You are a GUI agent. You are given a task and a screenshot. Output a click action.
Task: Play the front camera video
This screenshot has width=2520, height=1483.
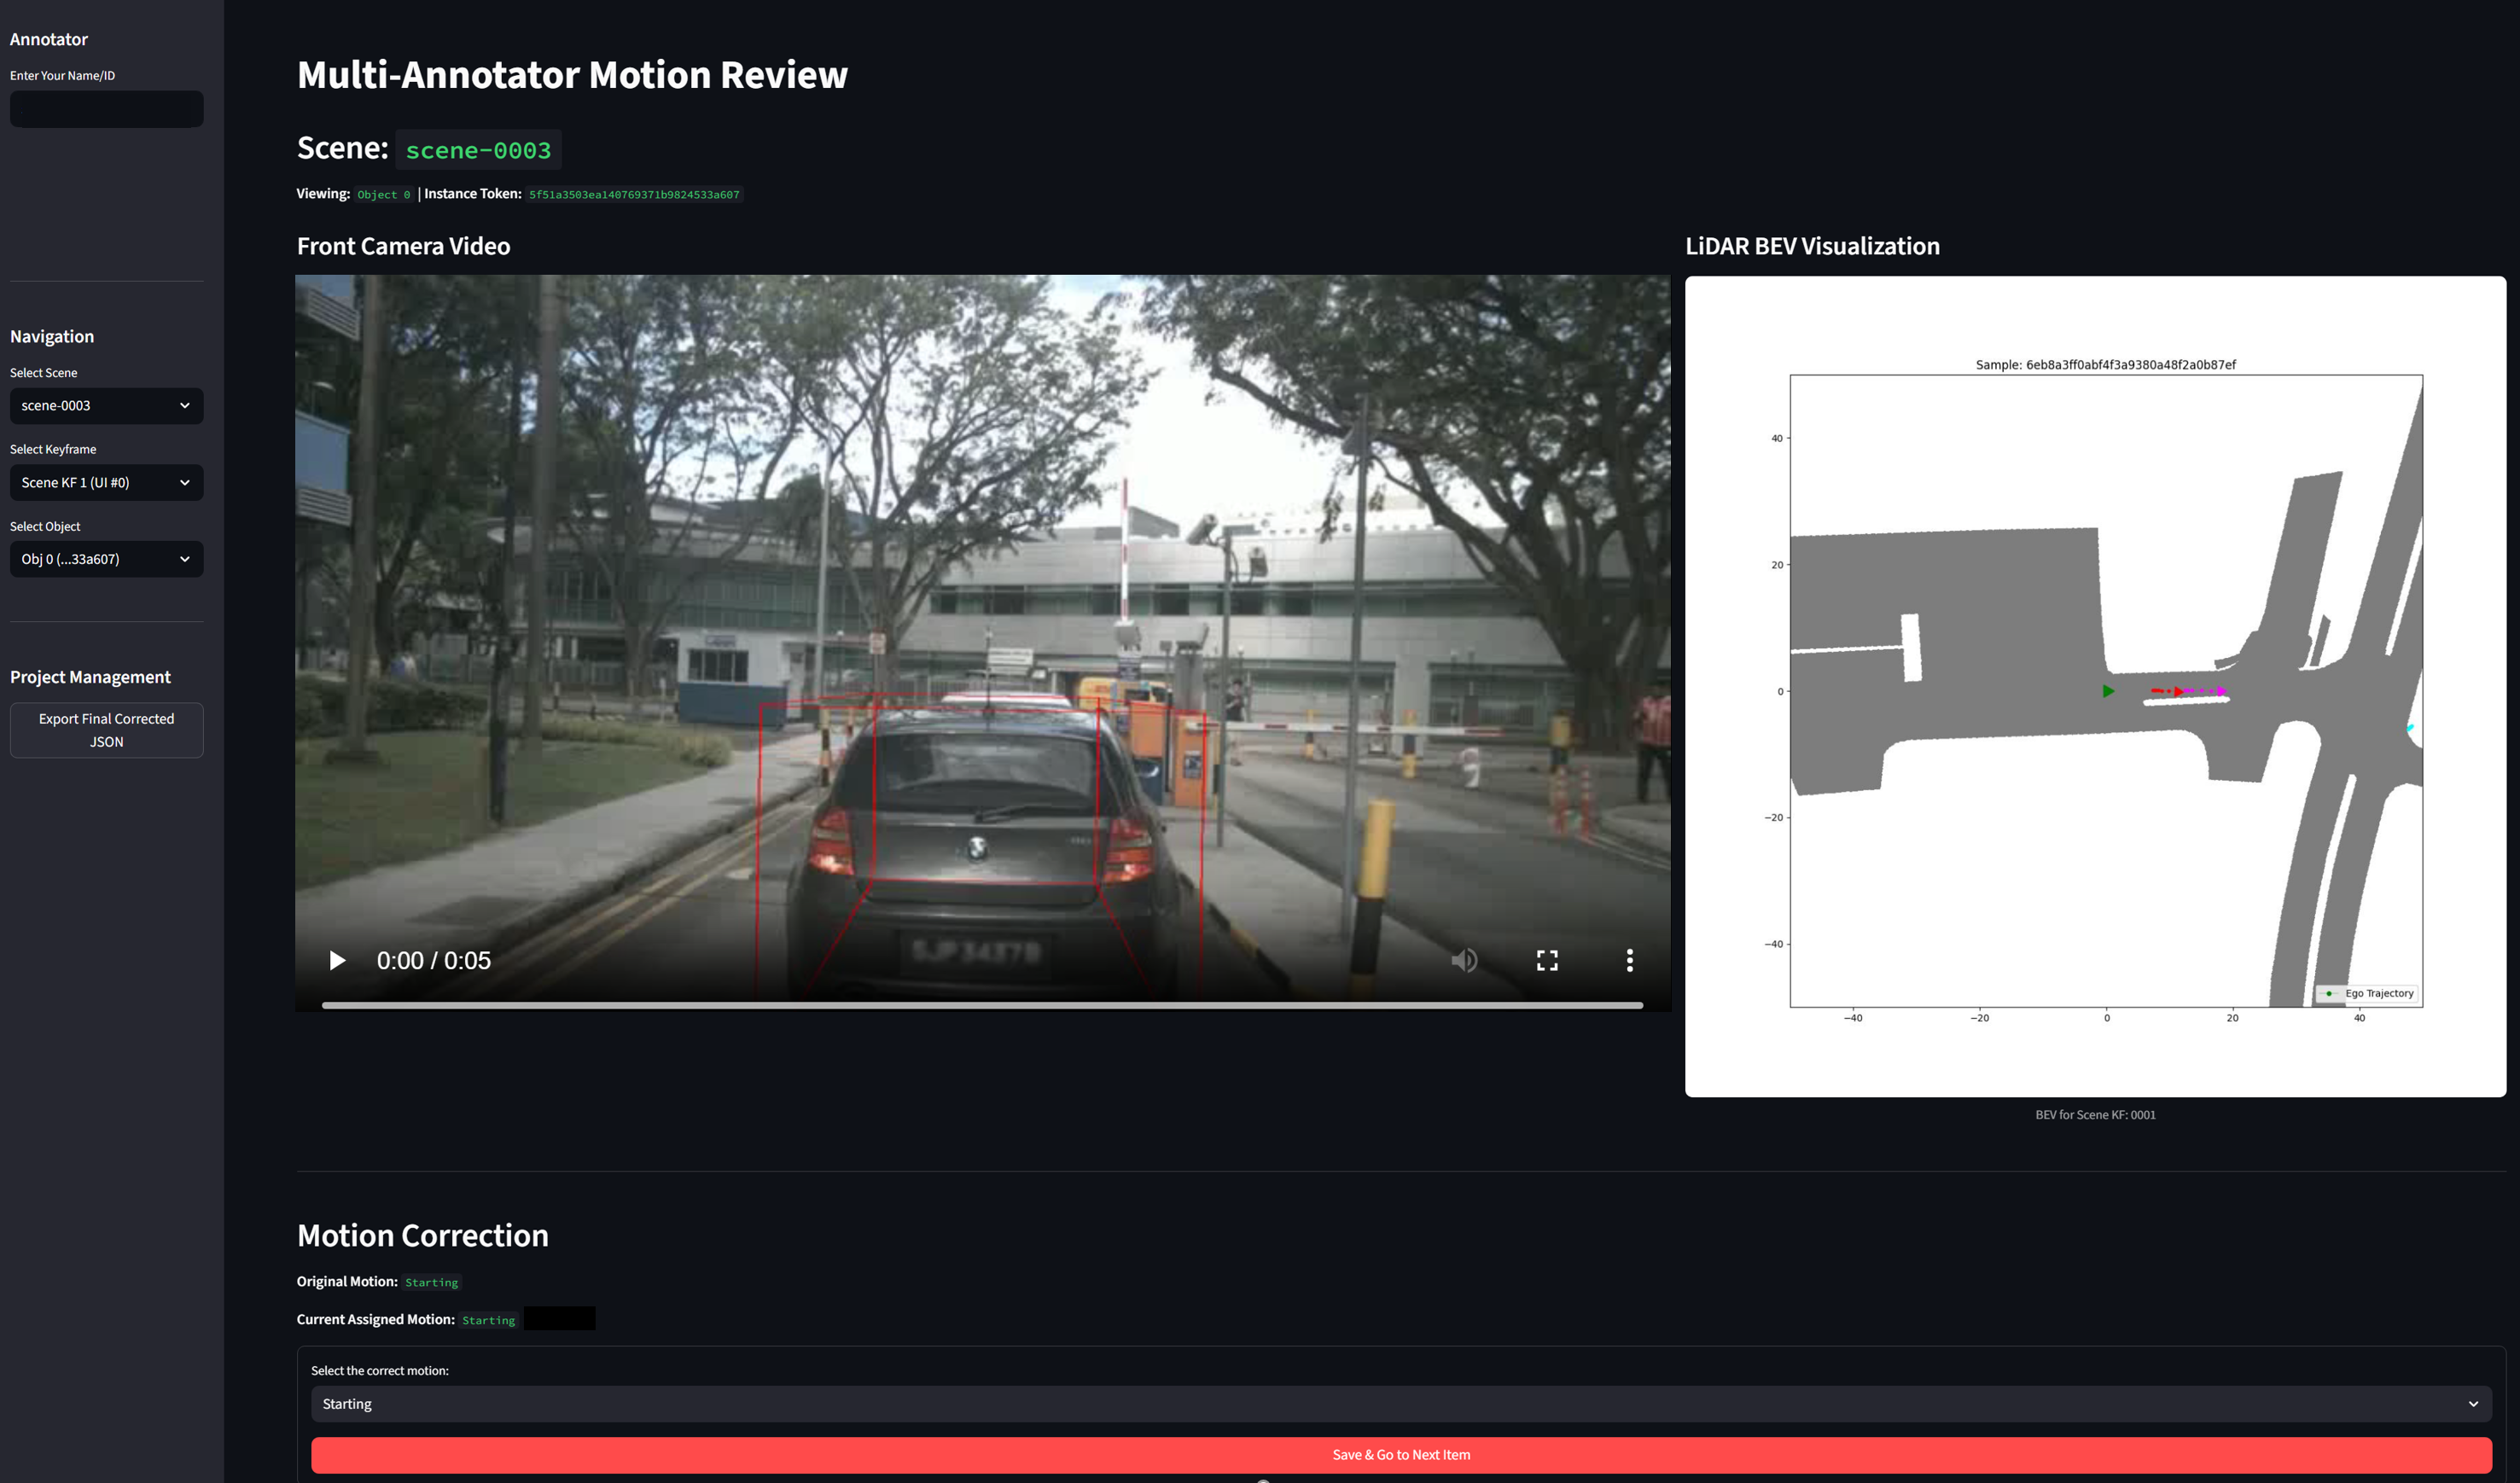point(337,960)
